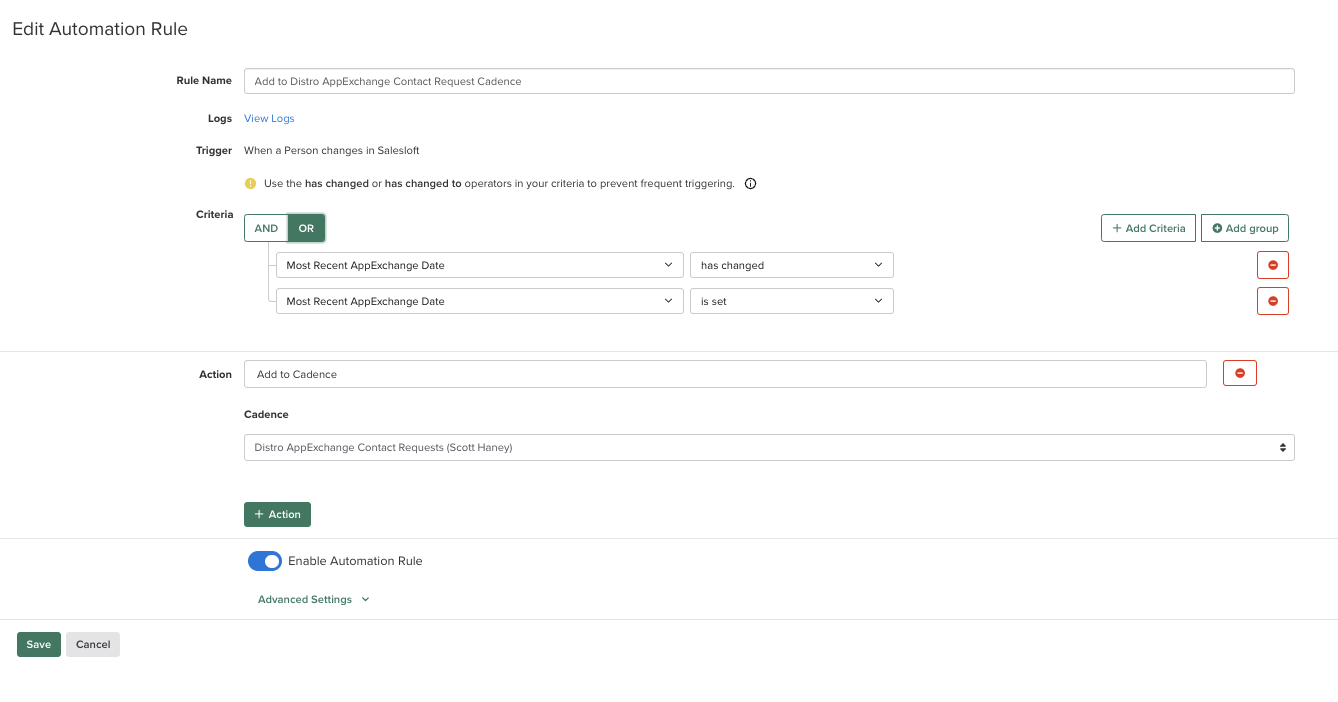Save the automation rule
This screenshot has width=1338, height=702.
pyautogui.click(x=39, y=645)
